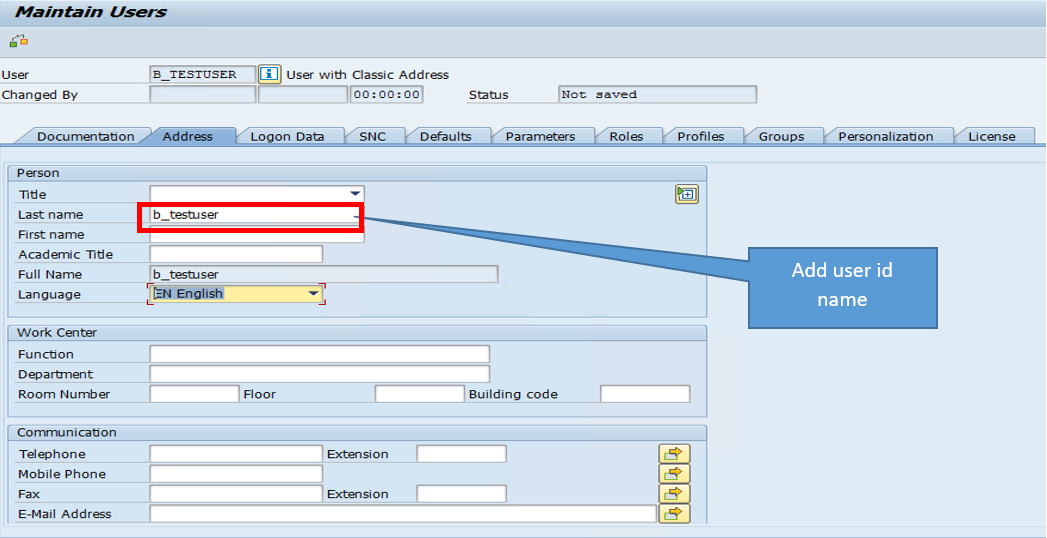Click the display/change toggle toolbar icon
Image resolution: width=1047 pixels, height=538 pixels.
19,41
